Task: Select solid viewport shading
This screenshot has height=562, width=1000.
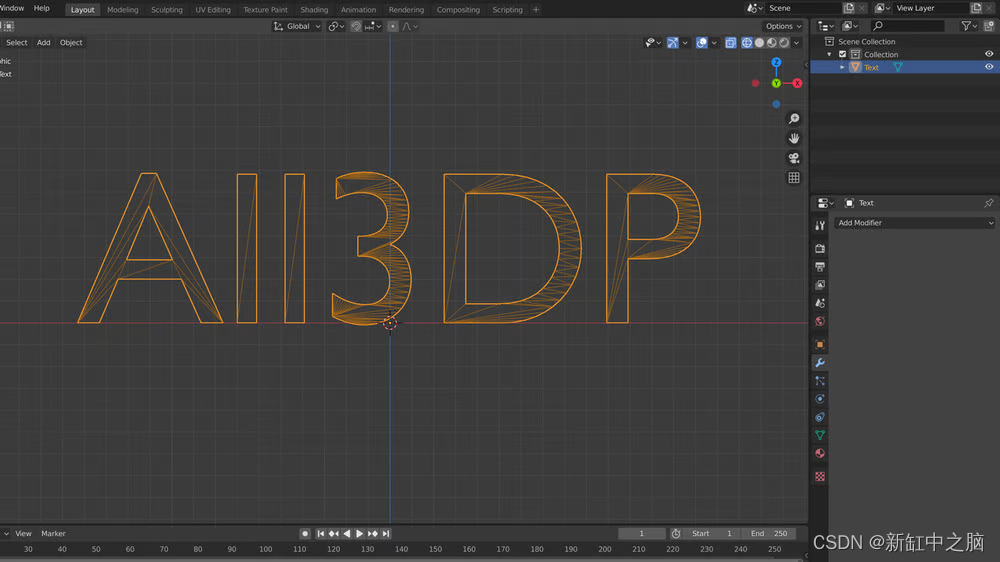Action: point(759,43)
